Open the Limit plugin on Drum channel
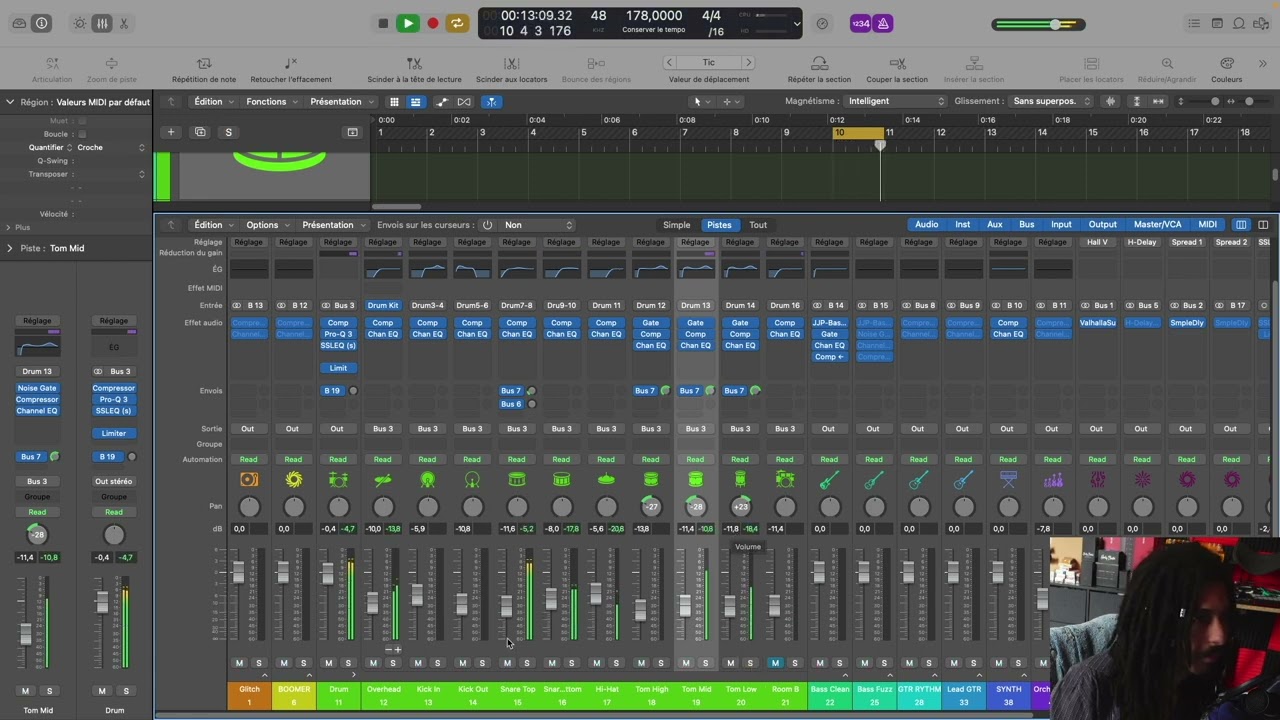 click(338, 368)
